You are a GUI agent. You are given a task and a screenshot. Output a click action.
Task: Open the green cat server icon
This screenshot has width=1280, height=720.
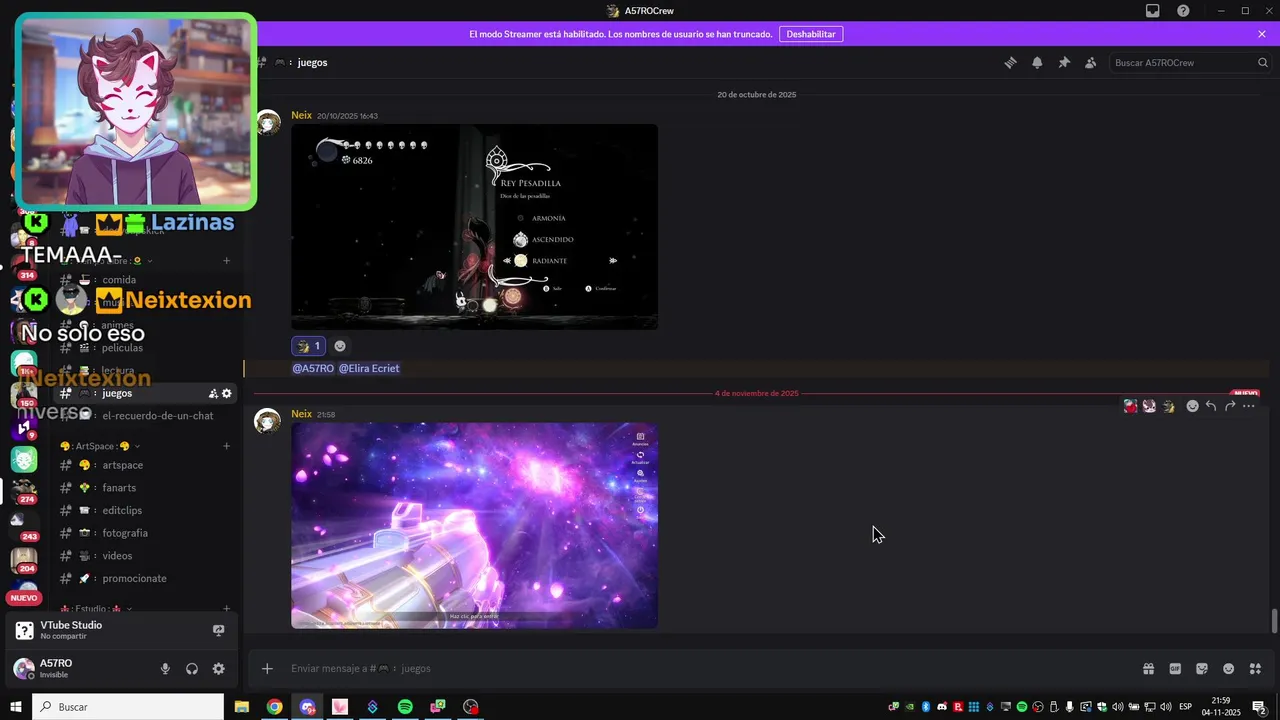point(24,459)
